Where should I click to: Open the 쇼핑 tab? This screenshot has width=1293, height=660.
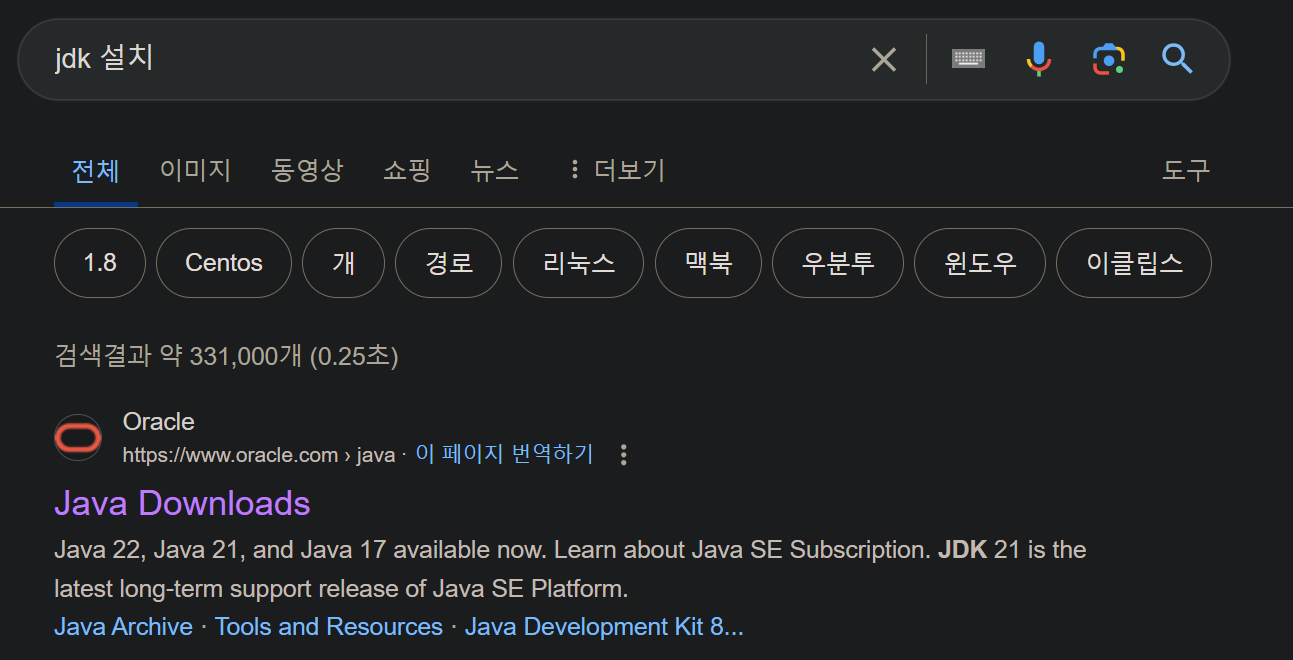click(407, 170)
